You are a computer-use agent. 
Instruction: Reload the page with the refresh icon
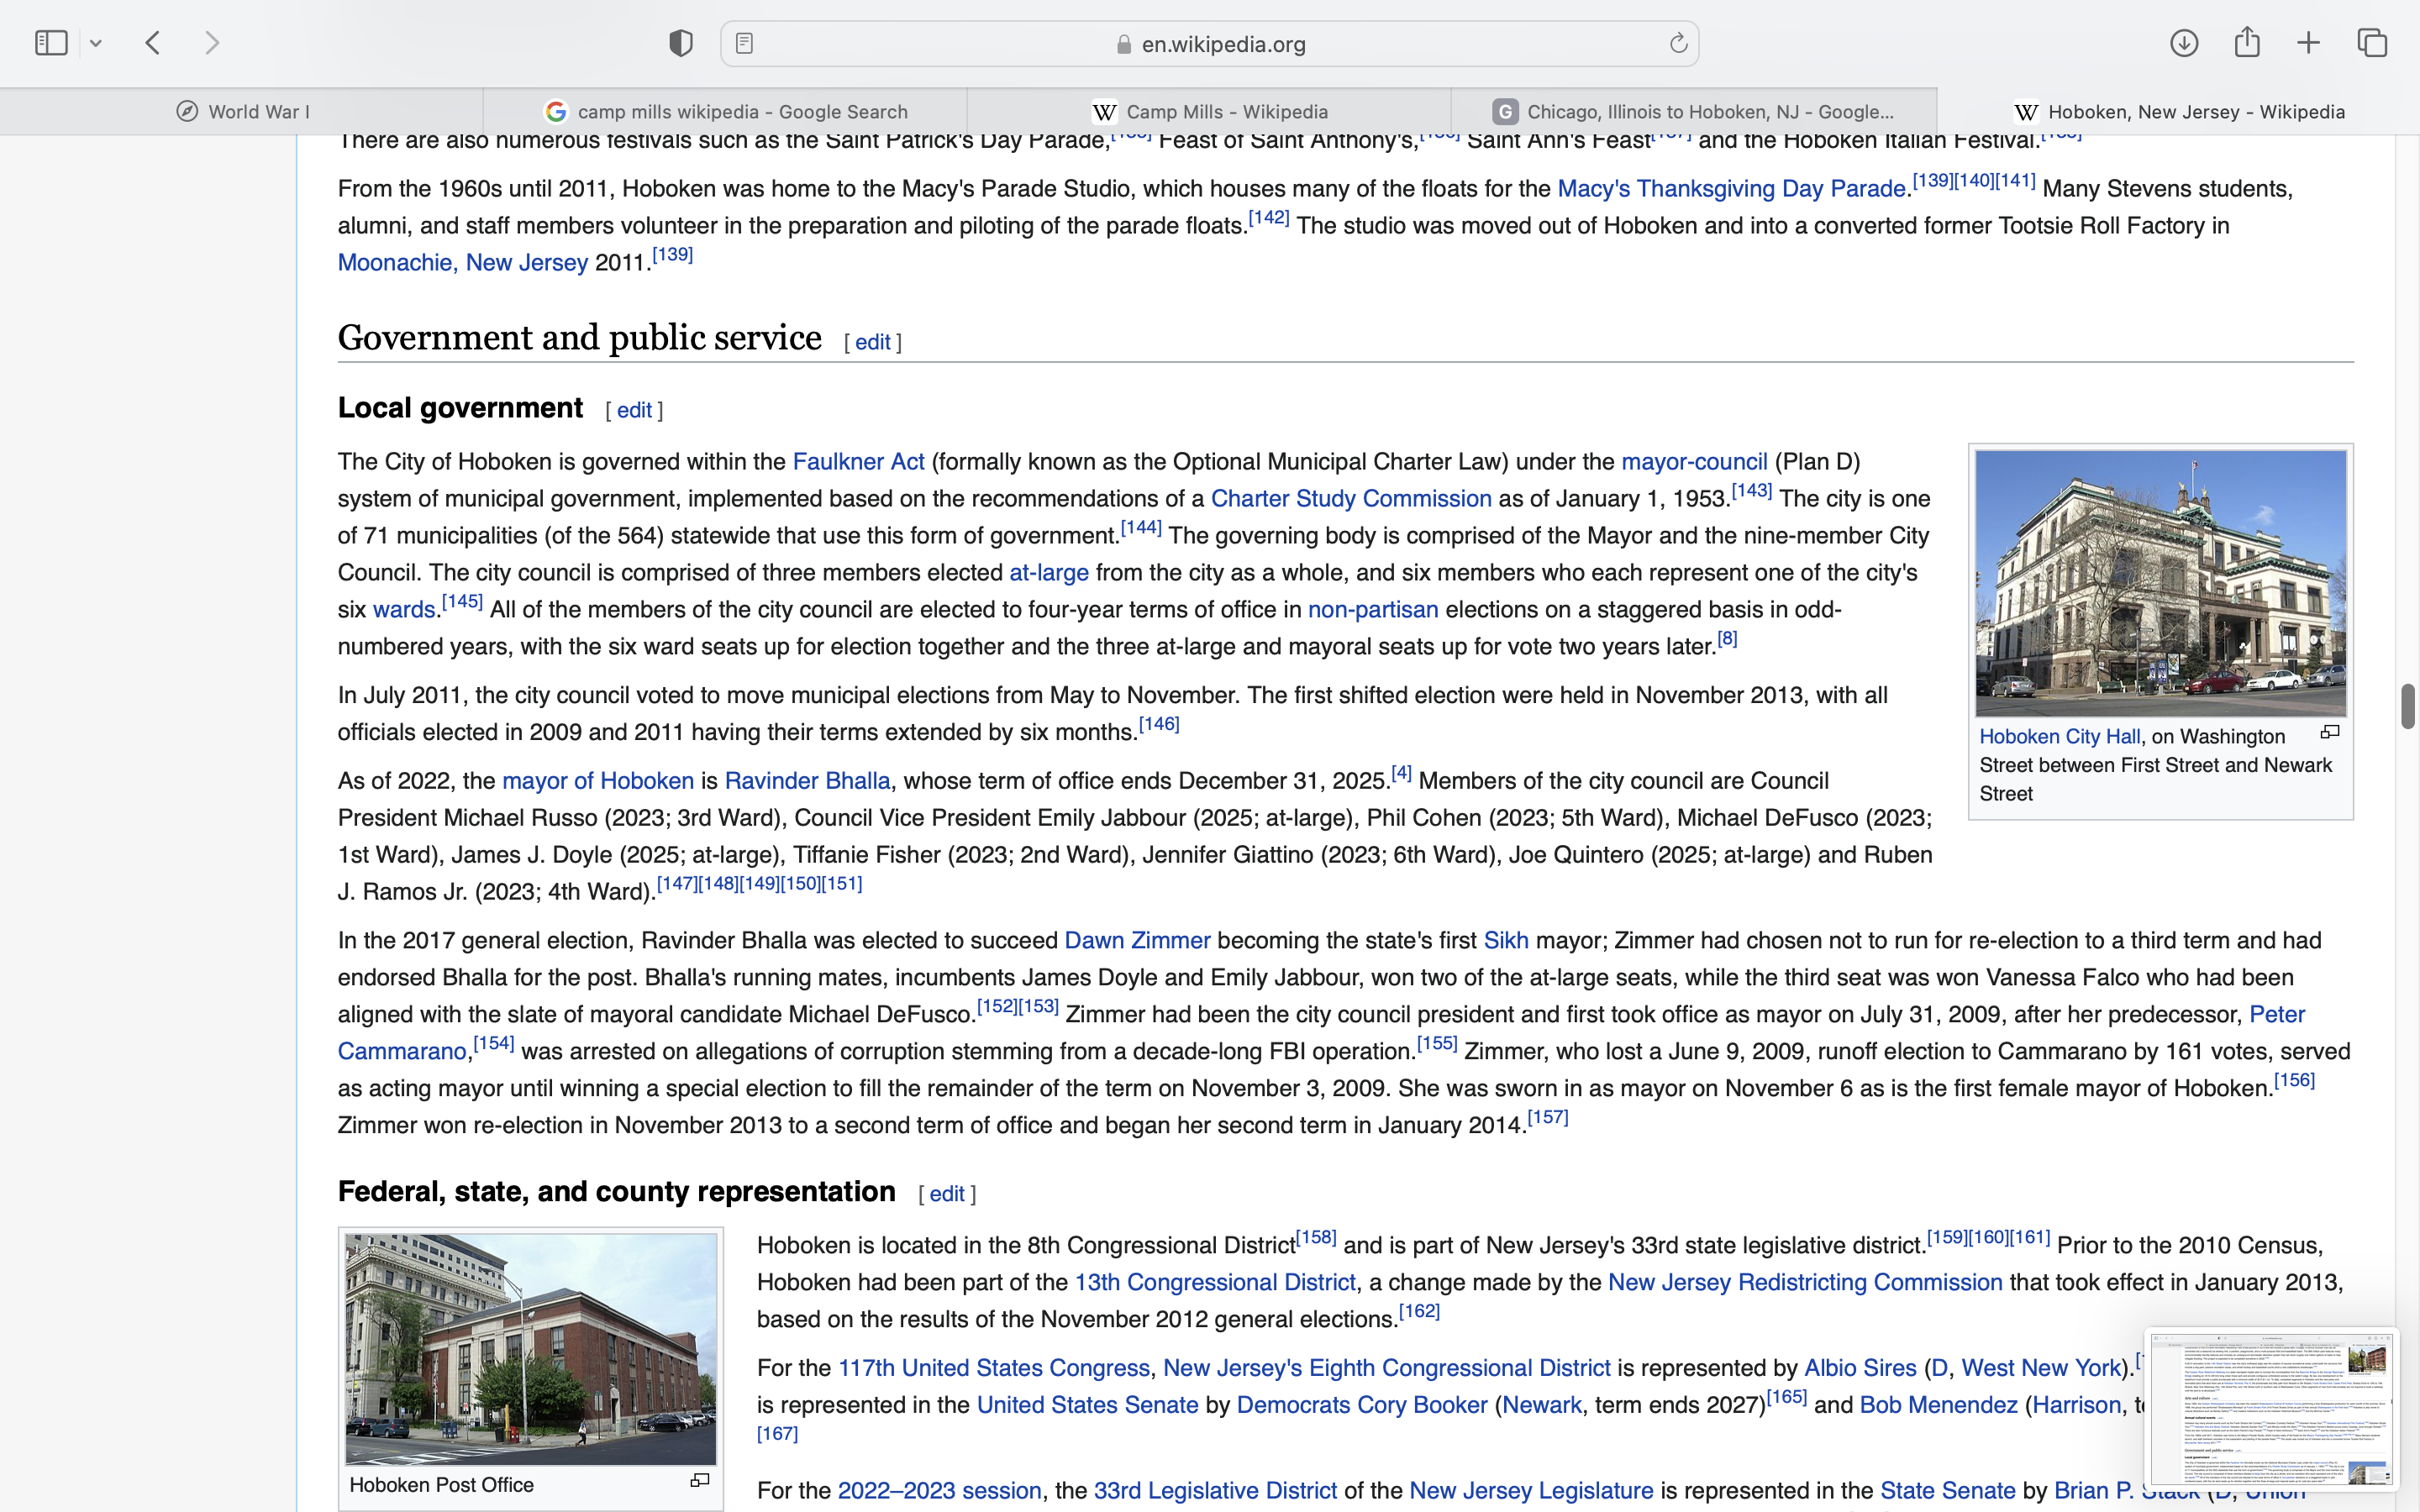point(1678,43)
